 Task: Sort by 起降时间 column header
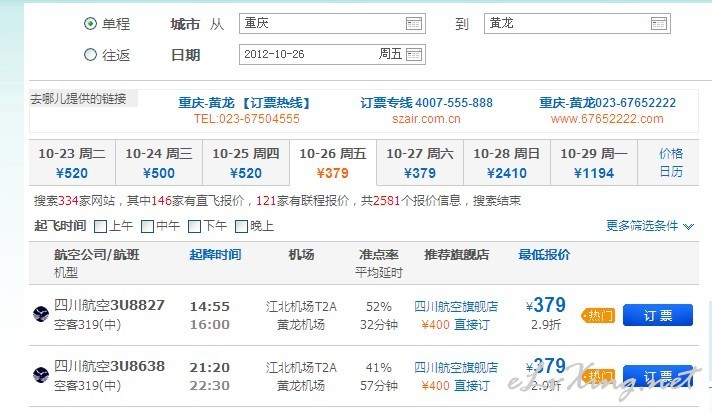tap(215, 255)
